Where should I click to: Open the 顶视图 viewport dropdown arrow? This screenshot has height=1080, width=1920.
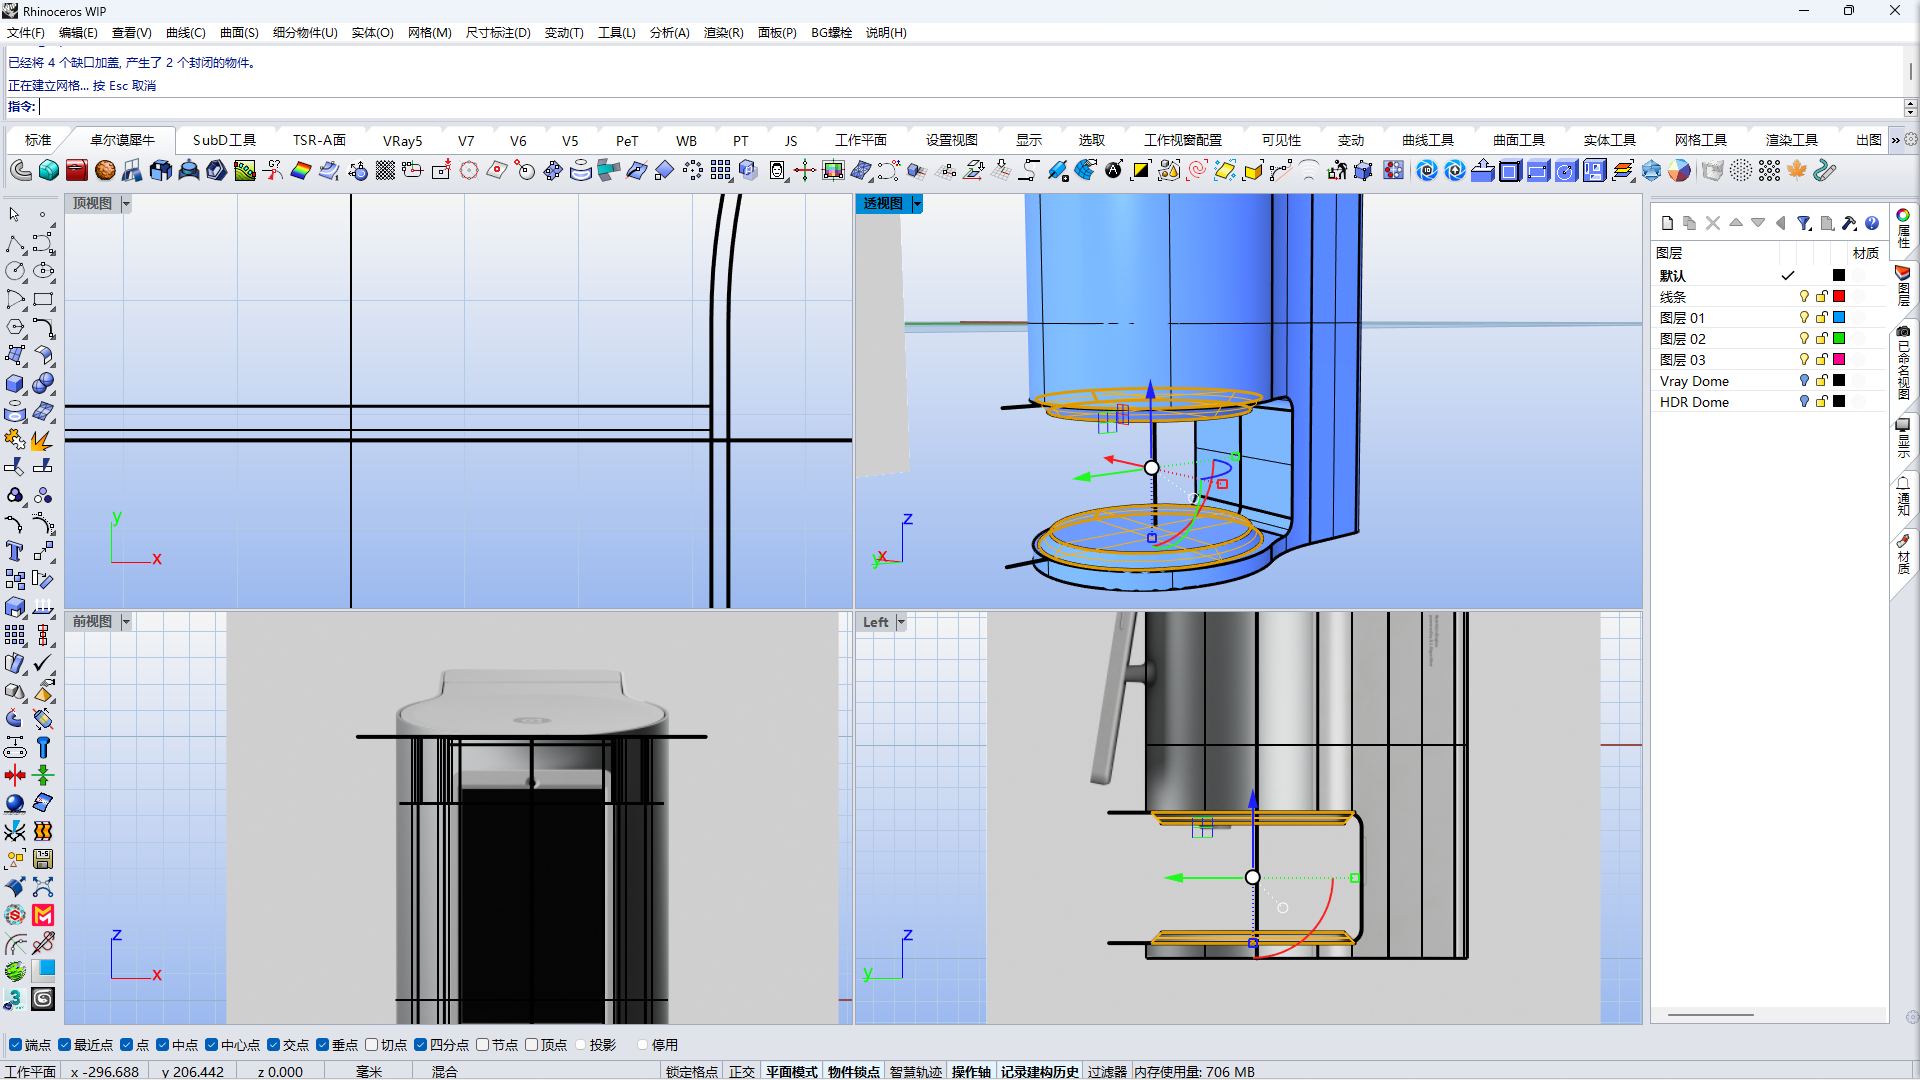[126, 204]
